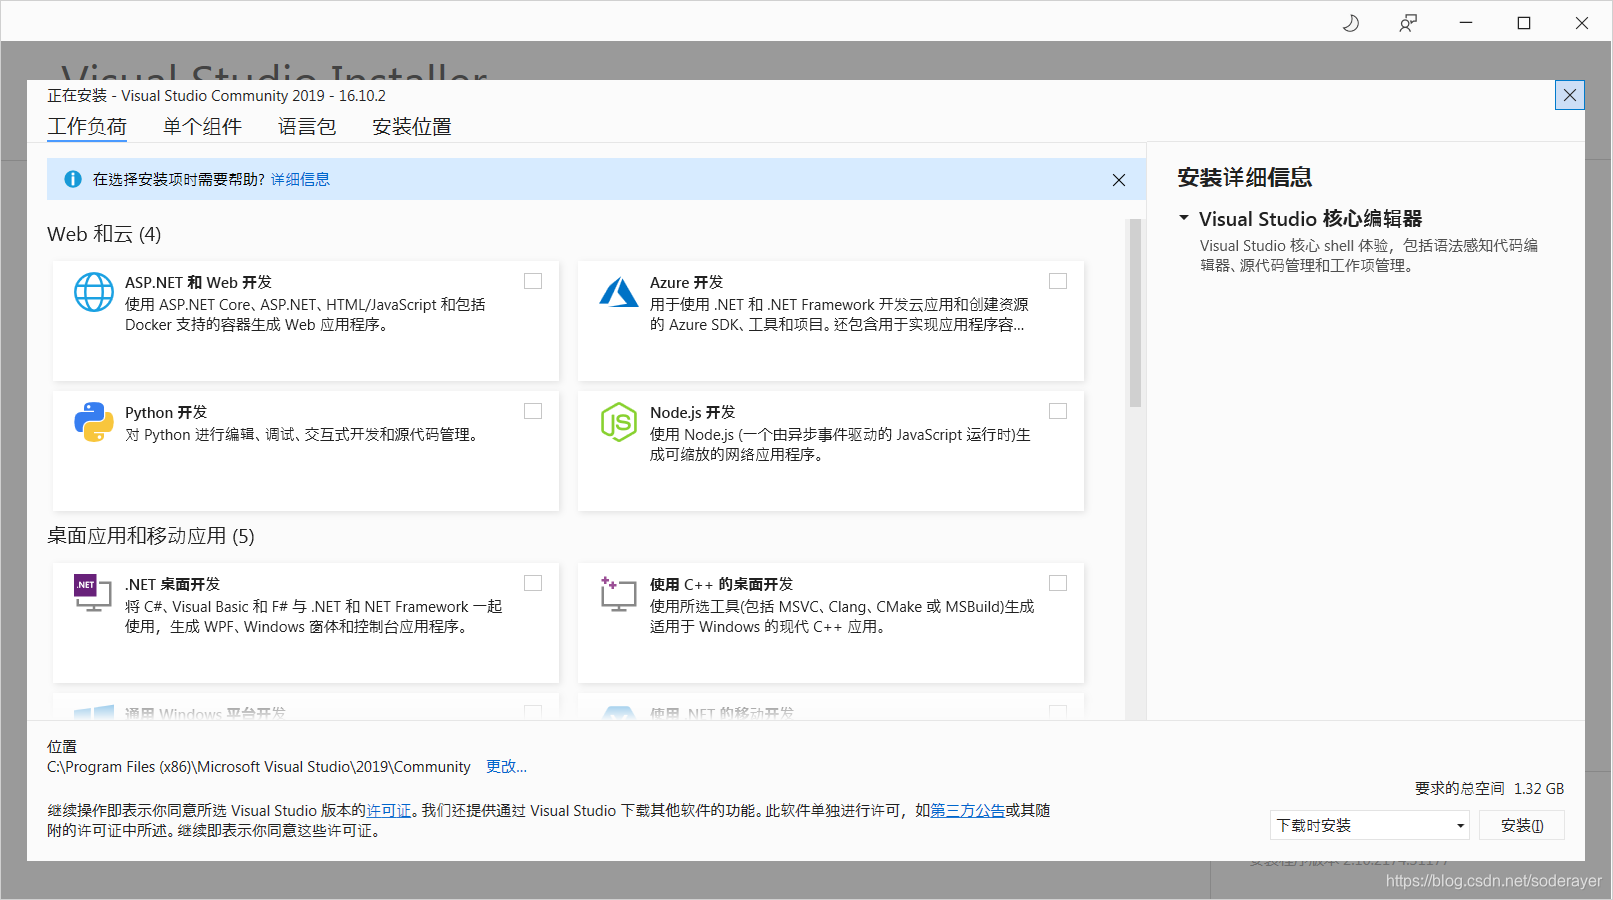The image size is (1613, 900).
Task: Click the 安装 button
Action: [1522, 825]
